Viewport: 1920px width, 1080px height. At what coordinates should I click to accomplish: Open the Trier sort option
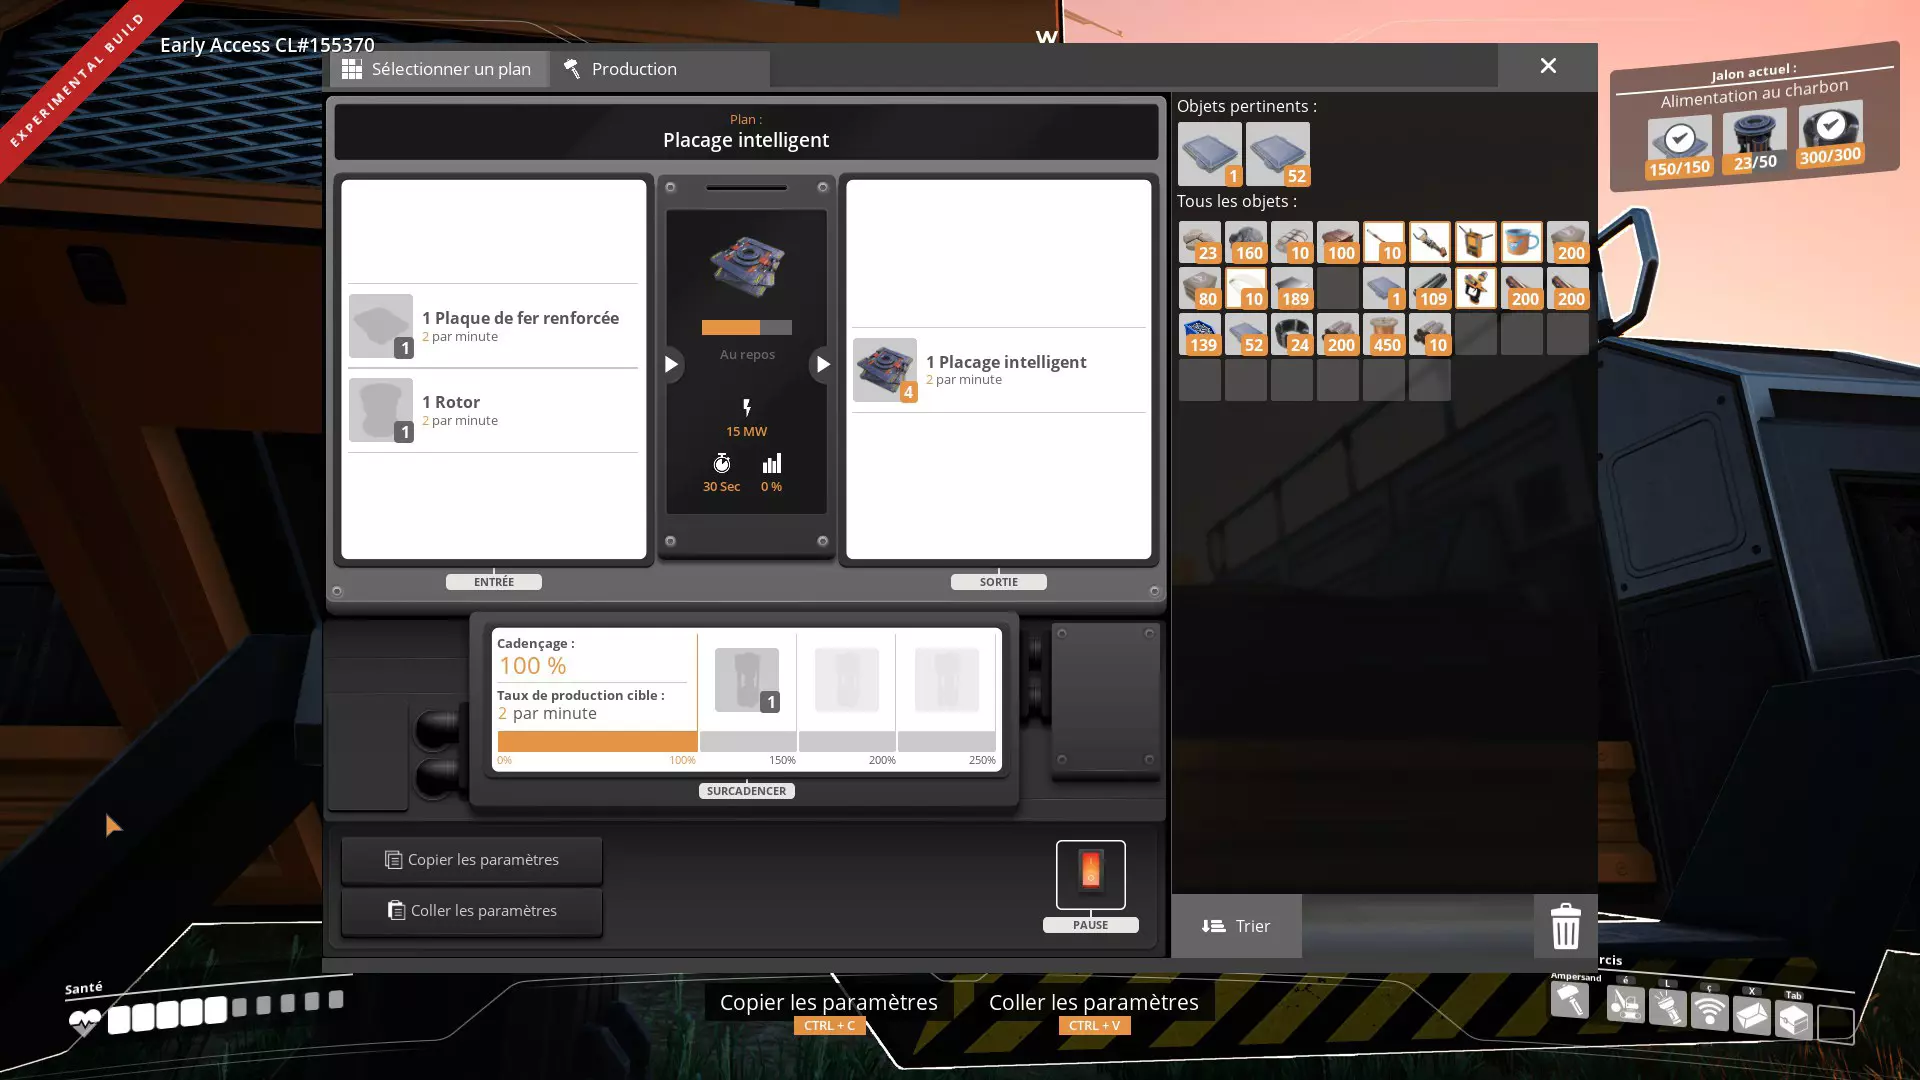[1236, 926]
